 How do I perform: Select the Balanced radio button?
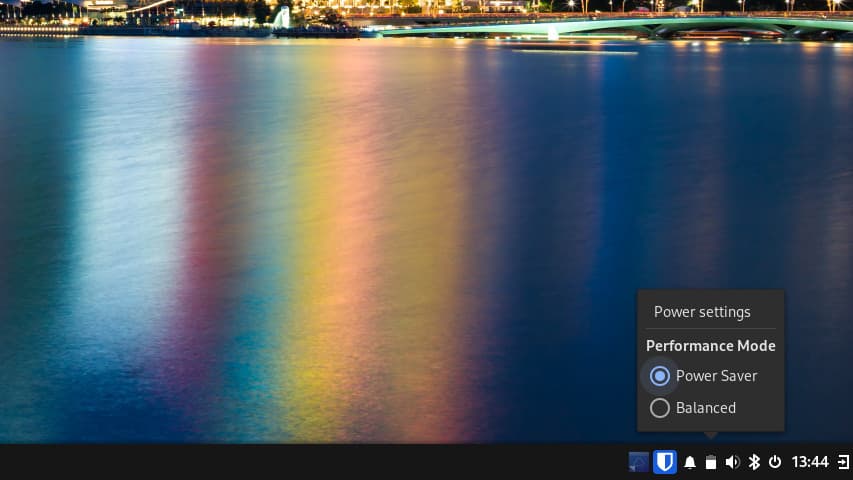click(x=660, y=408)
